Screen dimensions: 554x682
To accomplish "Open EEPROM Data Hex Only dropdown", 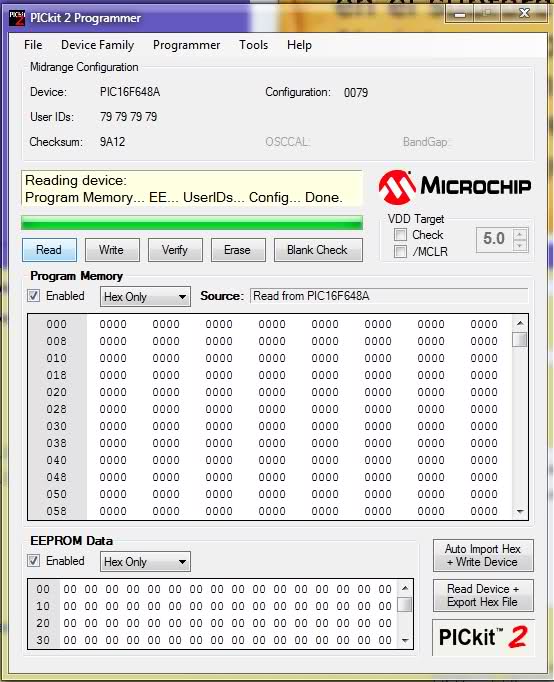I will pyautogui.click(x=145, y=562).
